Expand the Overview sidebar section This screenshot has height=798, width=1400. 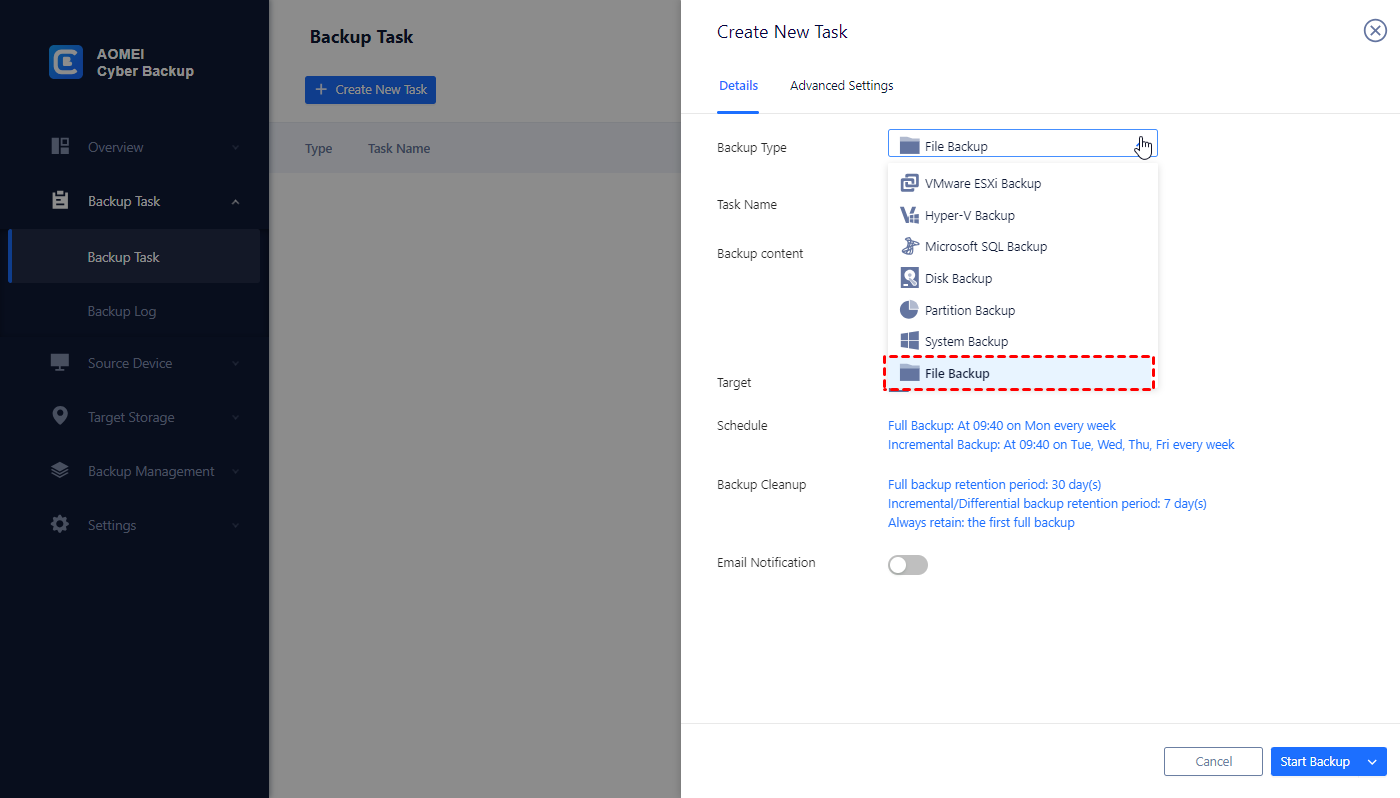pyautogui.click(x=236, y=148)
